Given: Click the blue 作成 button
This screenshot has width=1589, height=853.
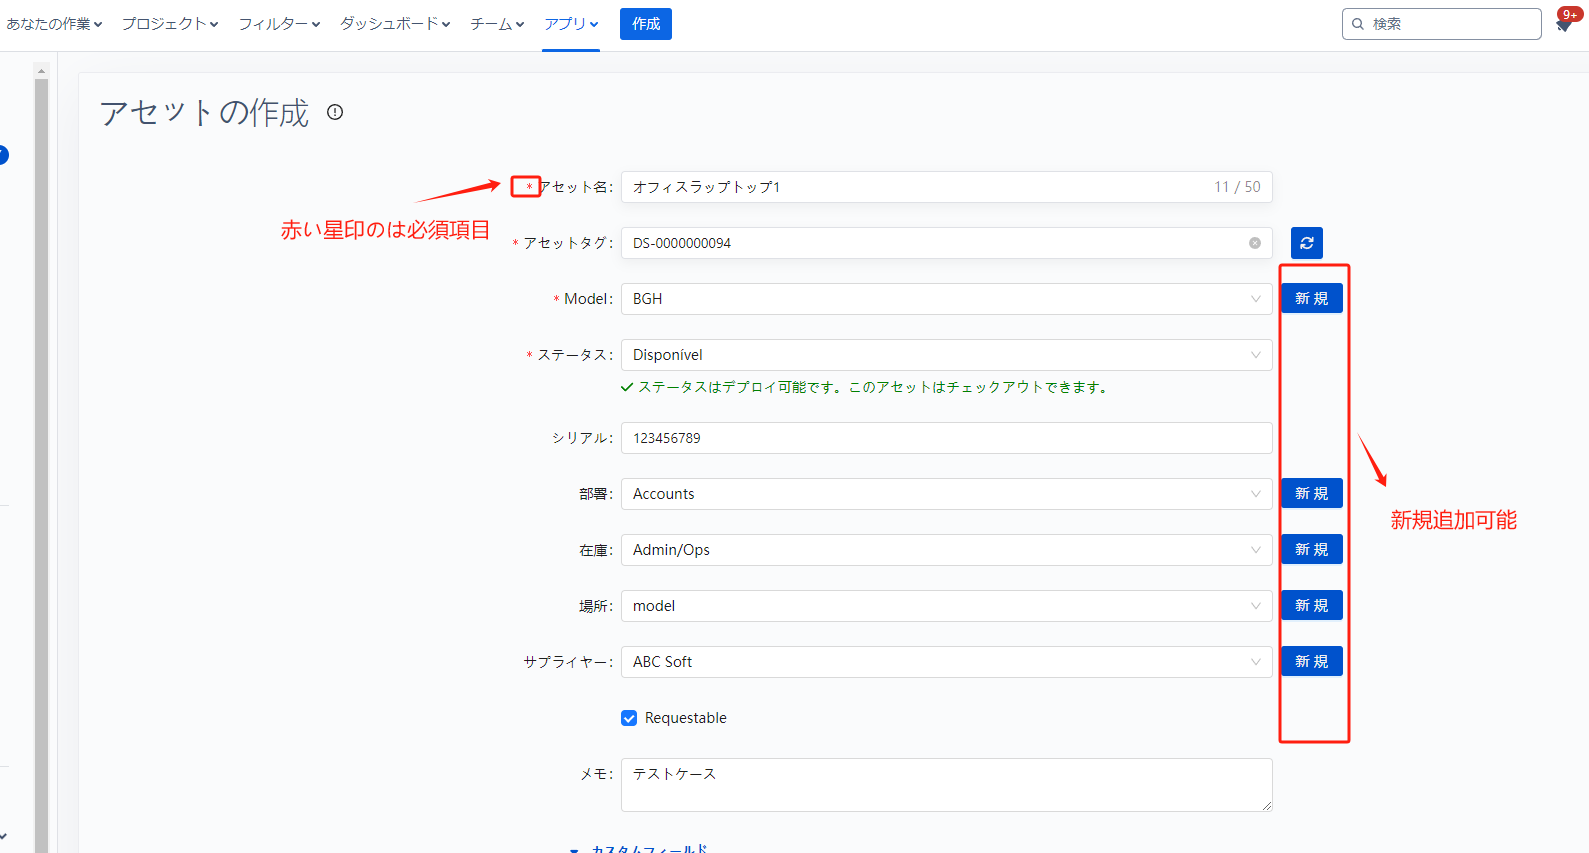Looking at the screenshot, I should pyautogui.click(x=645, y=24).
